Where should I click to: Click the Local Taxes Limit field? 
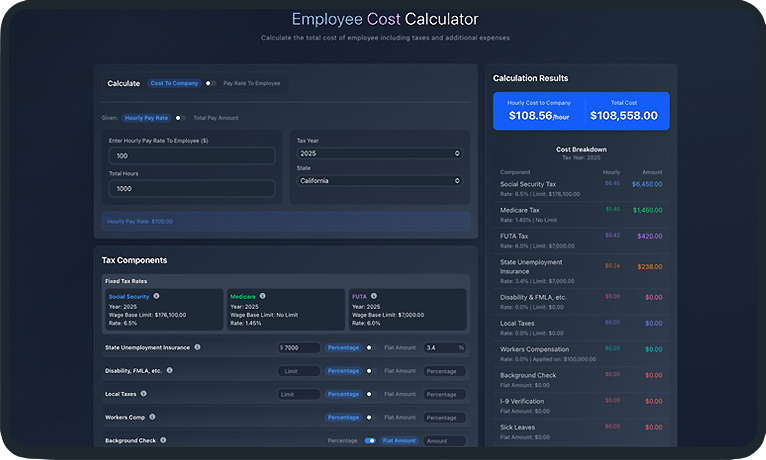[298, 394]
